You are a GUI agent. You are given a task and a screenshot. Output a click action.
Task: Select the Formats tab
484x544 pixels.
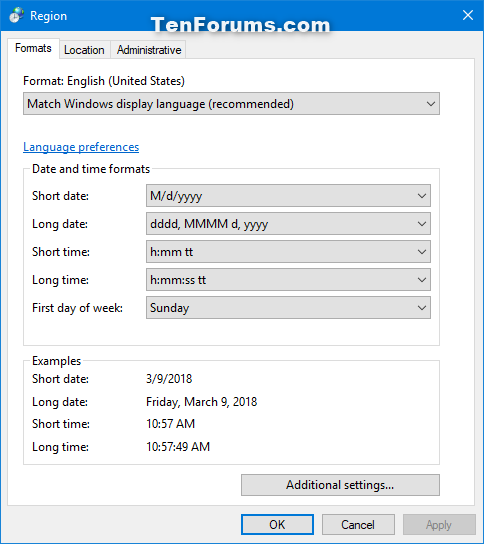33,48
